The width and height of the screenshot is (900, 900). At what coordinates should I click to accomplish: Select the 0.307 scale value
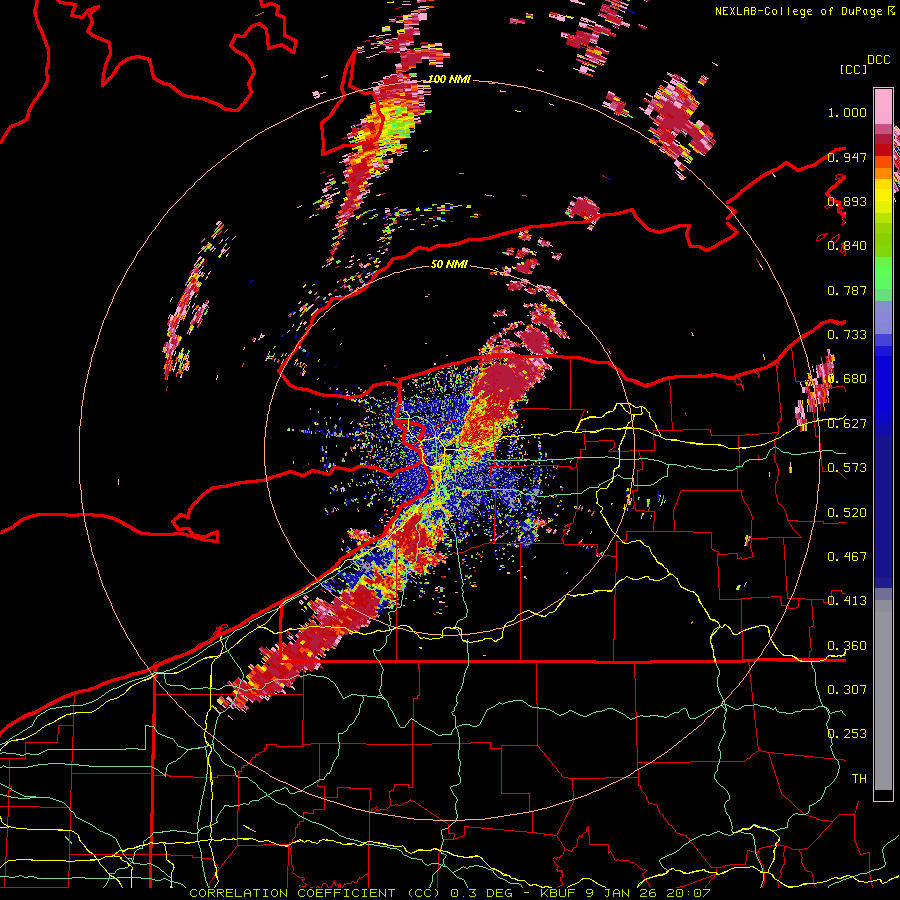click(847, 689)
